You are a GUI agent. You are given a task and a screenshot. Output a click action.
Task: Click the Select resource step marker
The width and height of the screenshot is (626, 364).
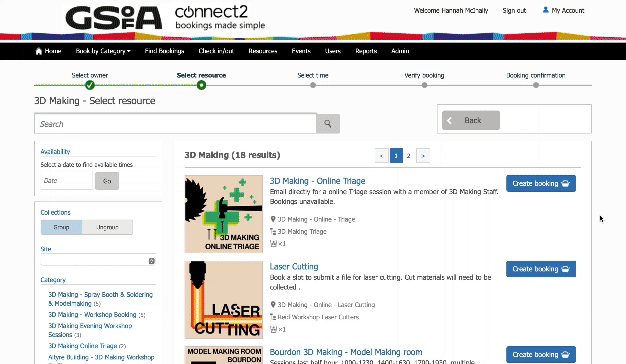coord(201,85)
